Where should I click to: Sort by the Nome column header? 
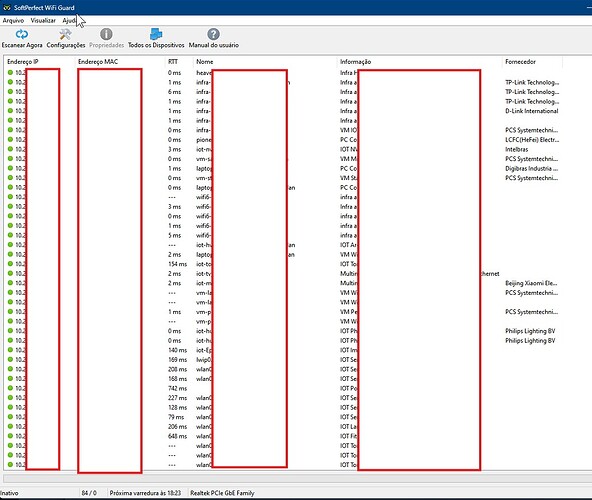click(205, 62)
